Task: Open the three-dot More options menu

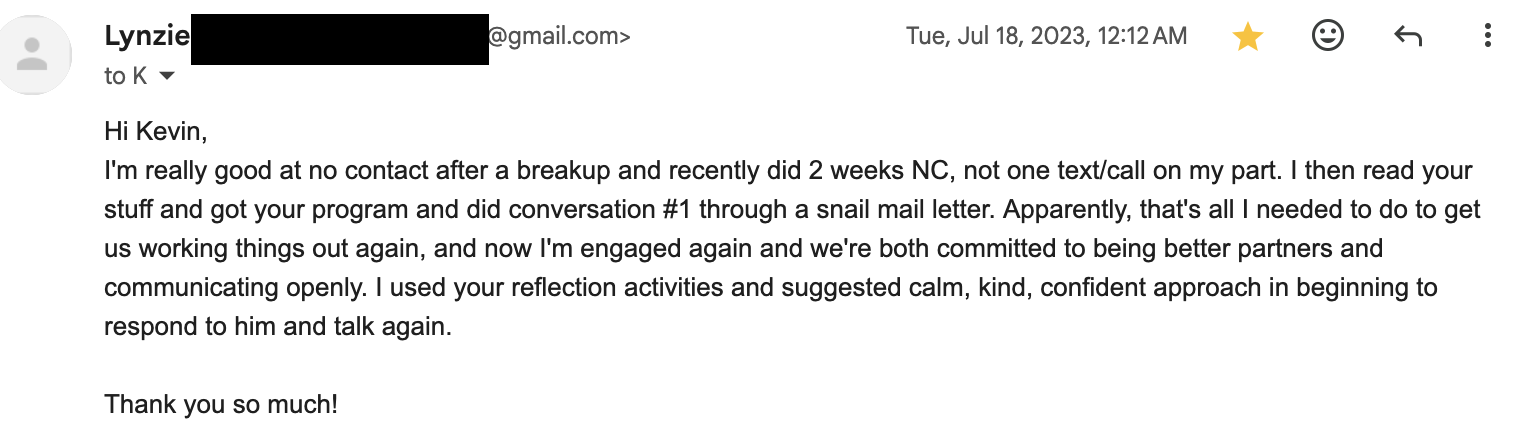Action: pos(1487,37)
